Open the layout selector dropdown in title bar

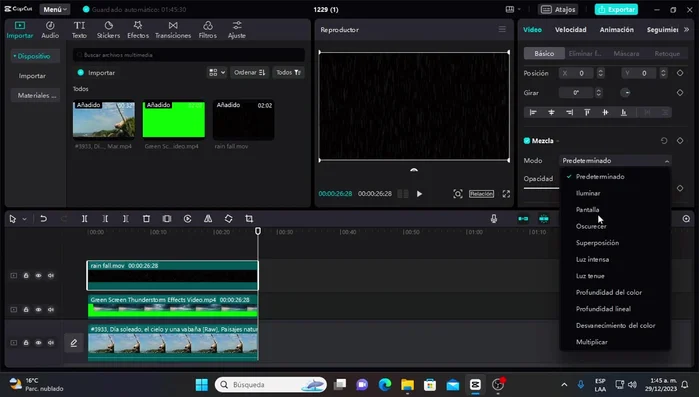pyautogui.click(x=513, y=9)
